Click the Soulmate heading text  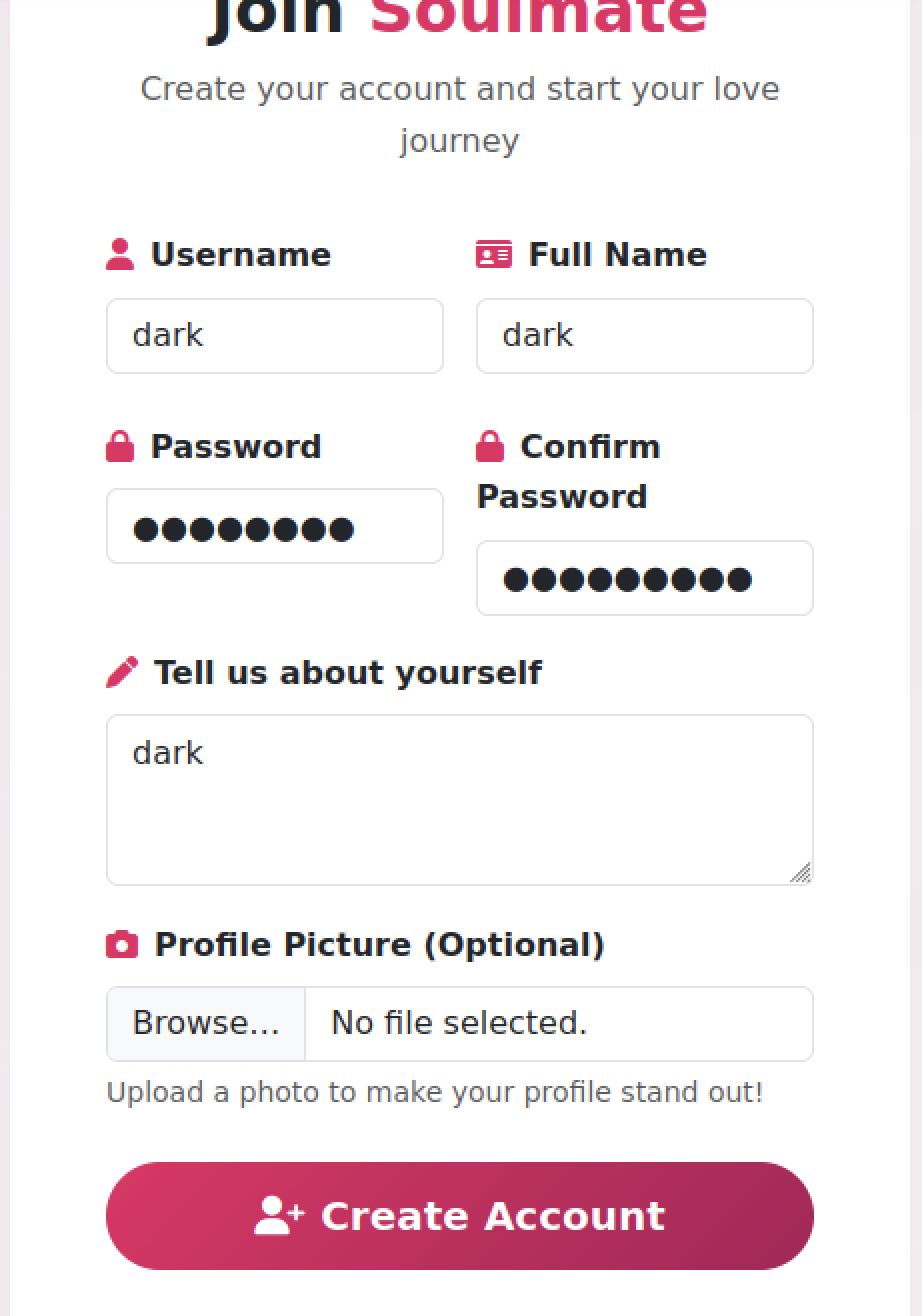click(539, 16)
